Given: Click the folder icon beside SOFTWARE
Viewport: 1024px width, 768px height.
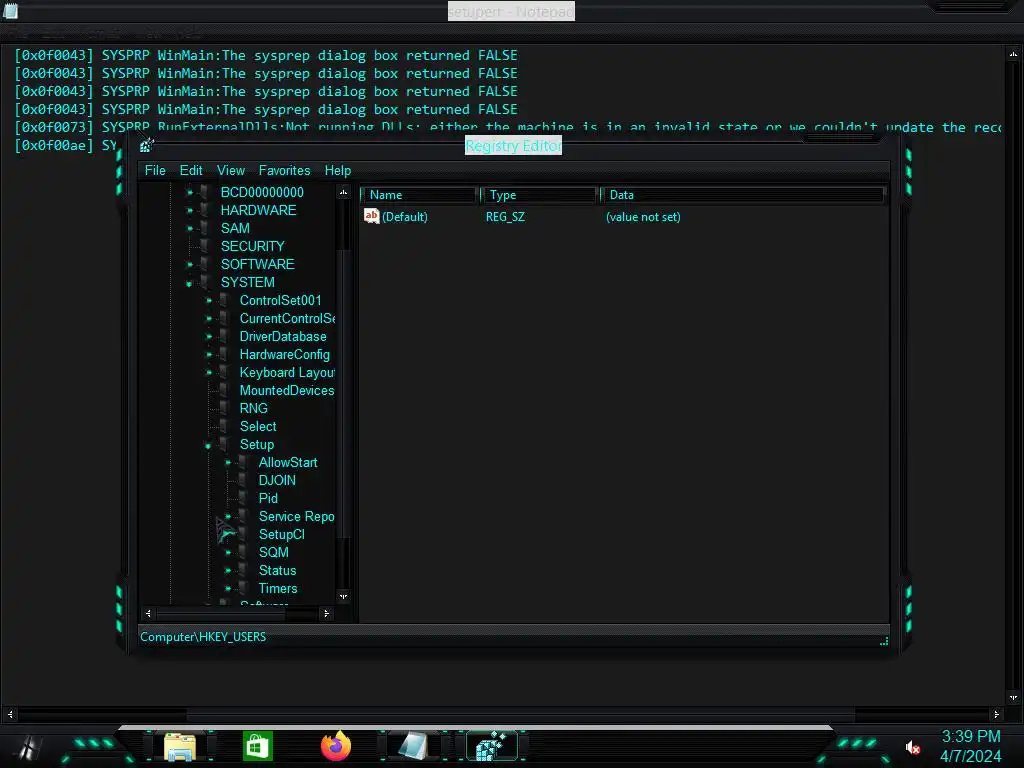Looking at the screenshot, I should (x=205, y=264).
